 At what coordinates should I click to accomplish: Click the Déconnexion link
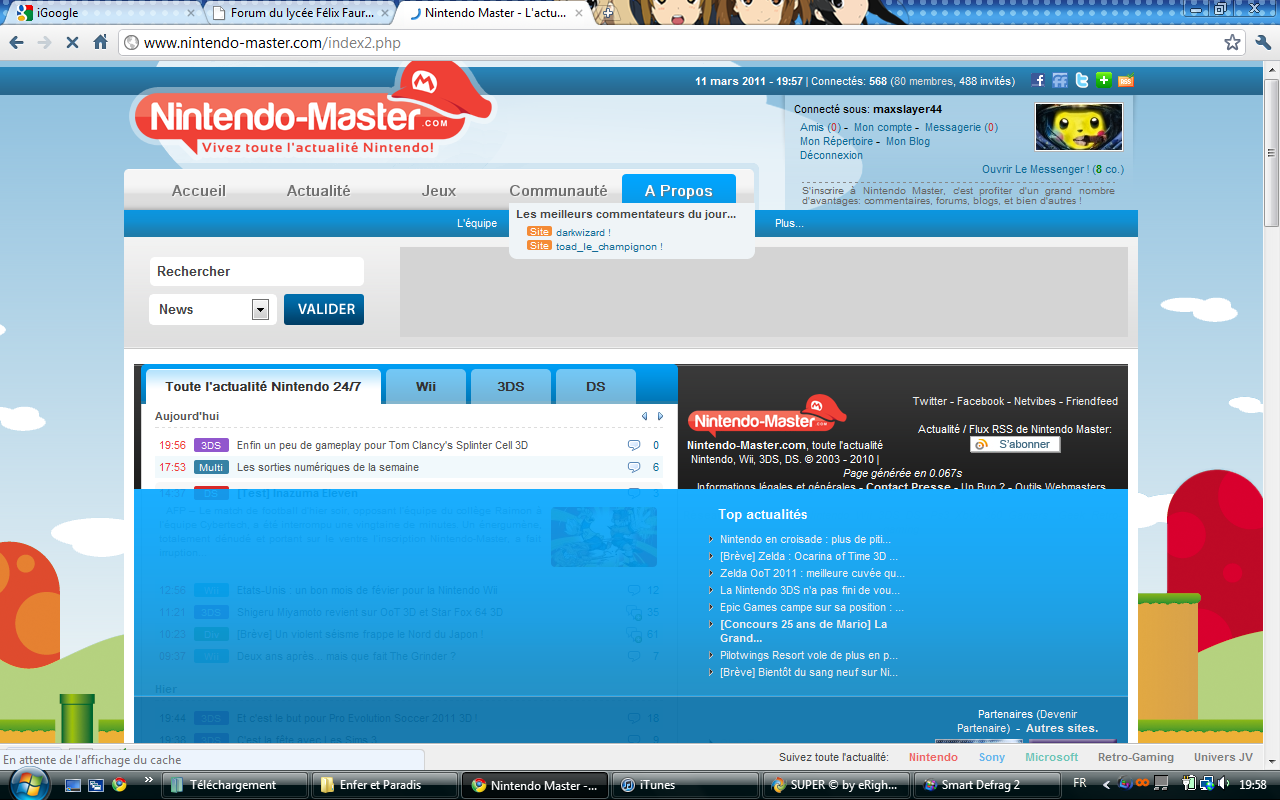[831, 155]
